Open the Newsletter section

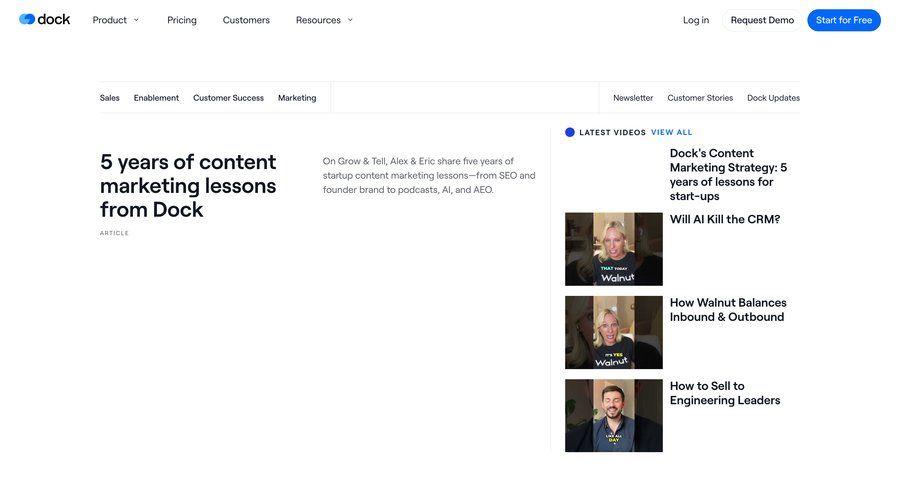coord(633,98)
